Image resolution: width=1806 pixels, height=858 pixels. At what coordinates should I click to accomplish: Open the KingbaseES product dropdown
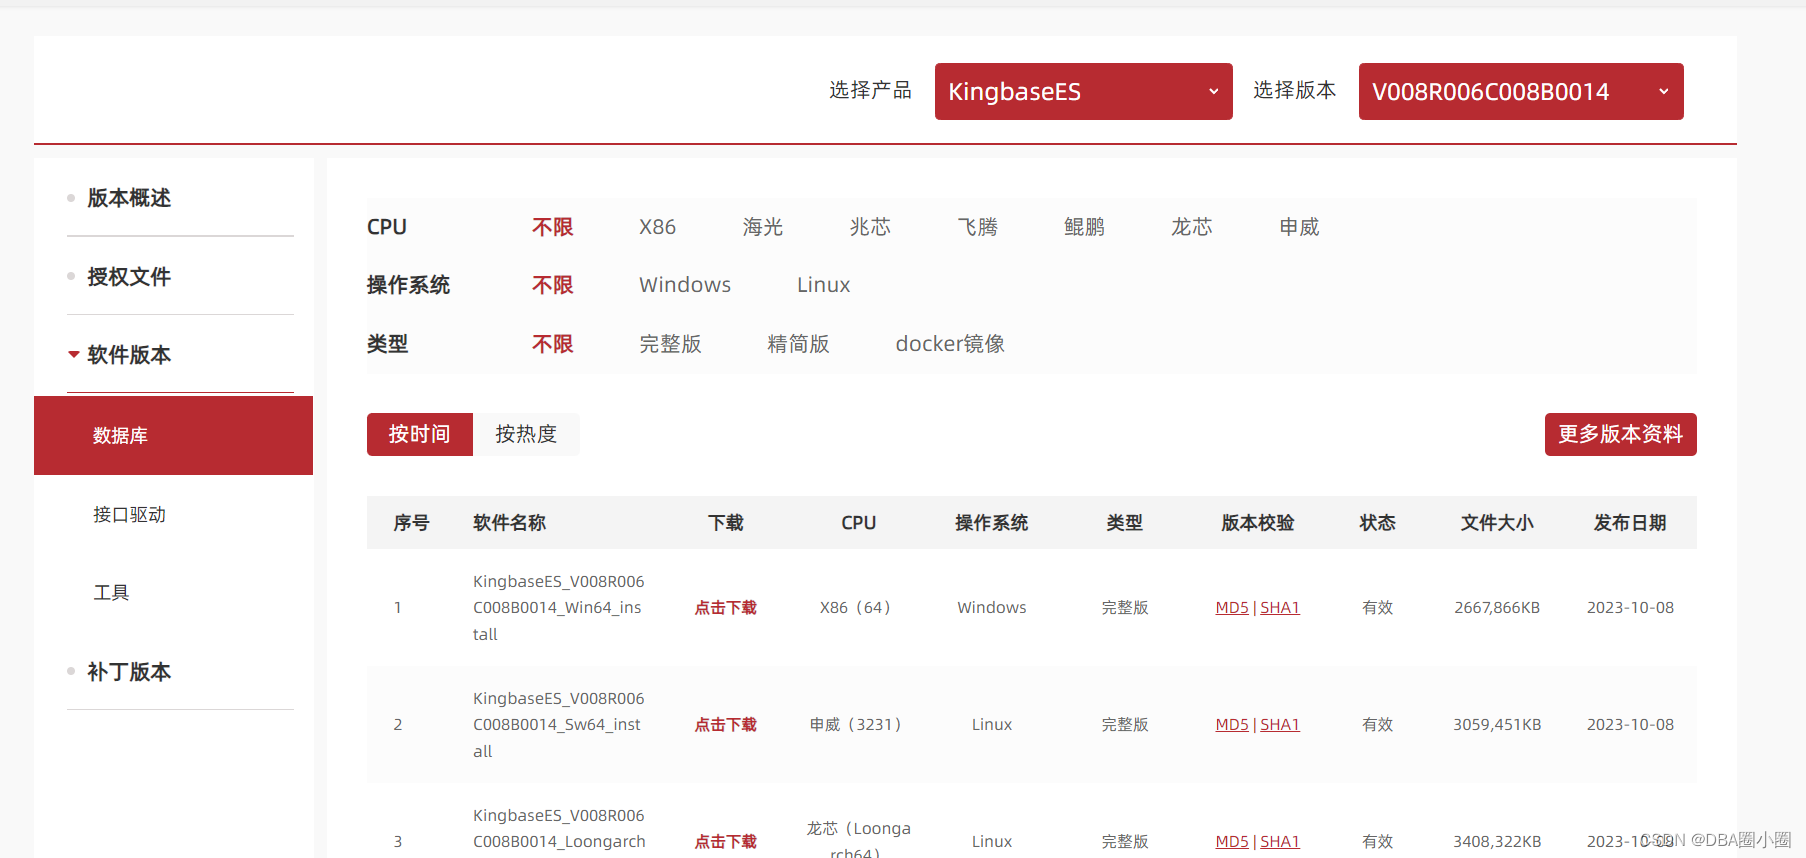[x=1083, y=91]
